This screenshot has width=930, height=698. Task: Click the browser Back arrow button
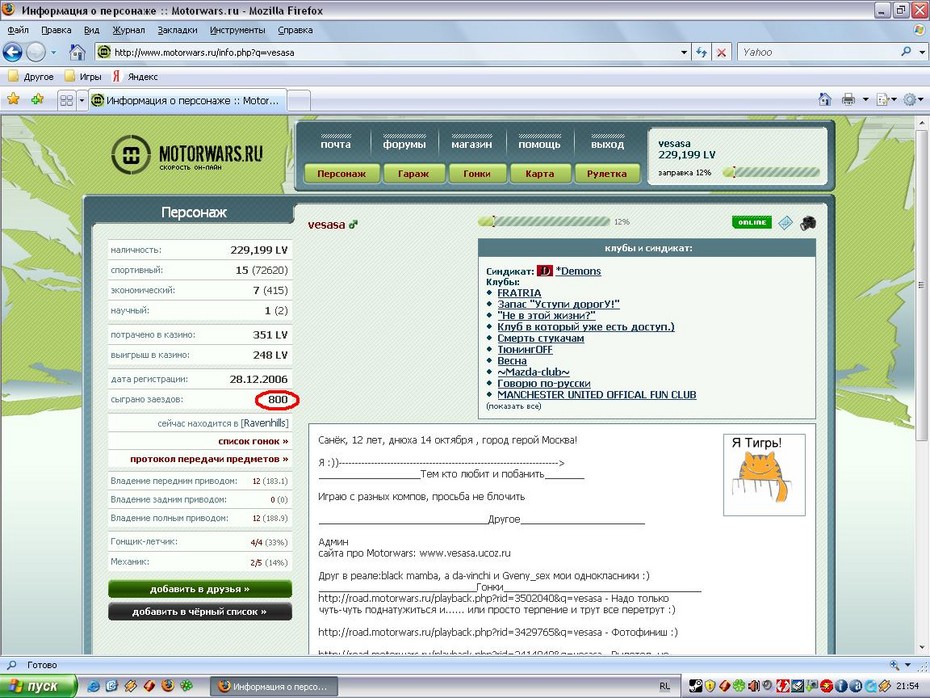click(x=12, y=52)
